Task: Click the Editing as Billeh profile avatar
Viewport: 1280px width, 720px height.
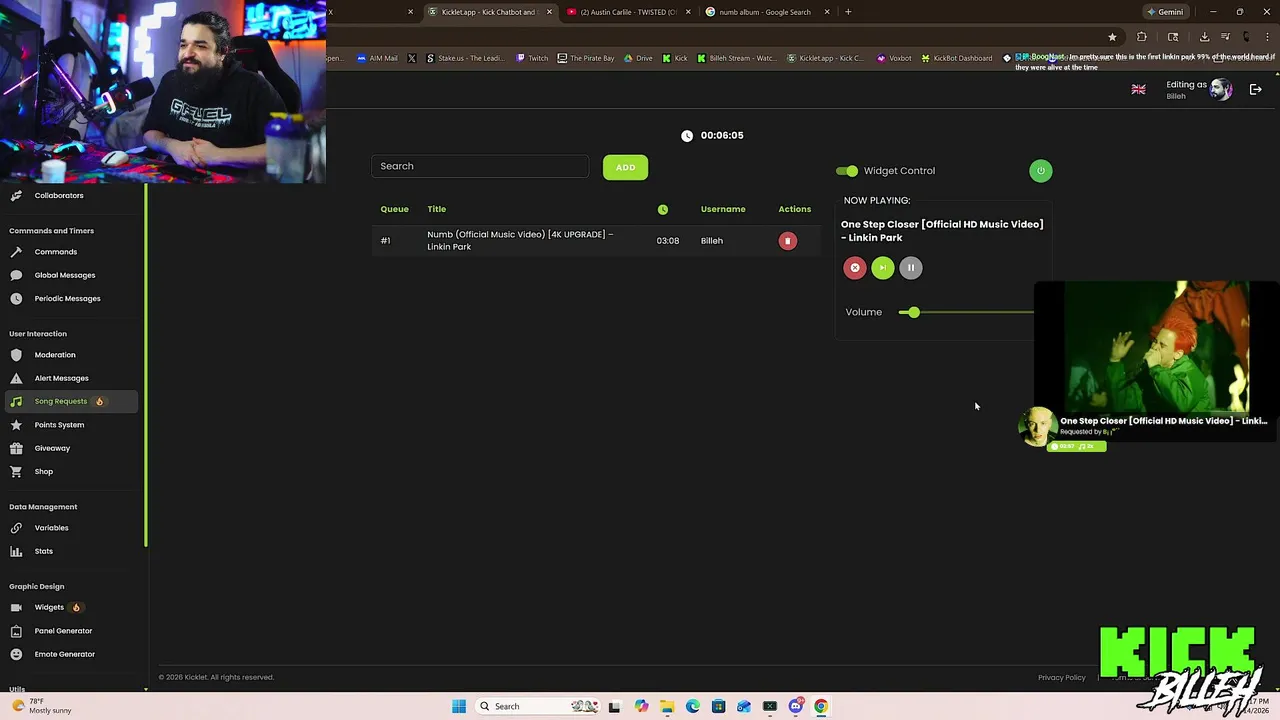Action: coord(1220,89)
